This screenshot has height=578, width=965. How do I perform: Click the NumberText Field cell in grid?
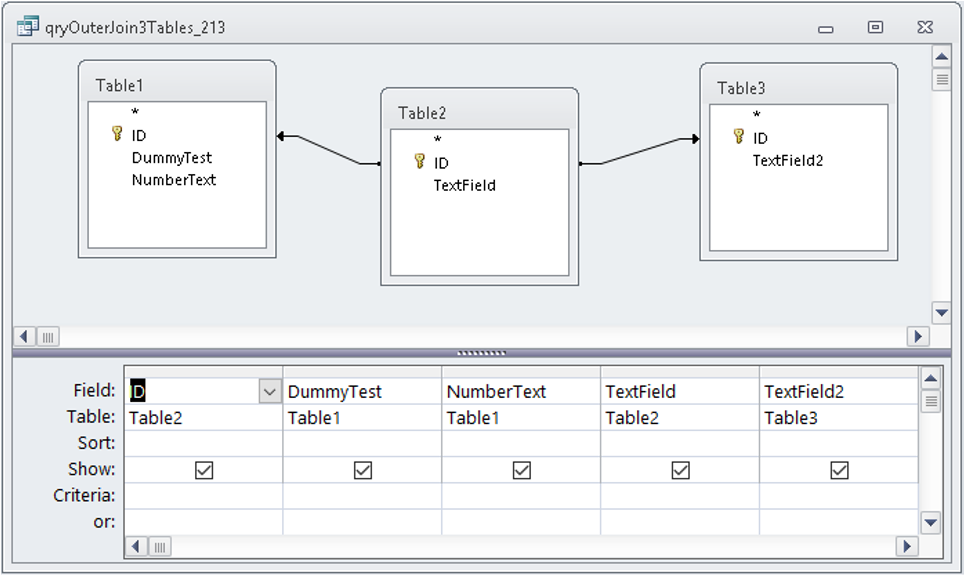(x=521, y=391)
